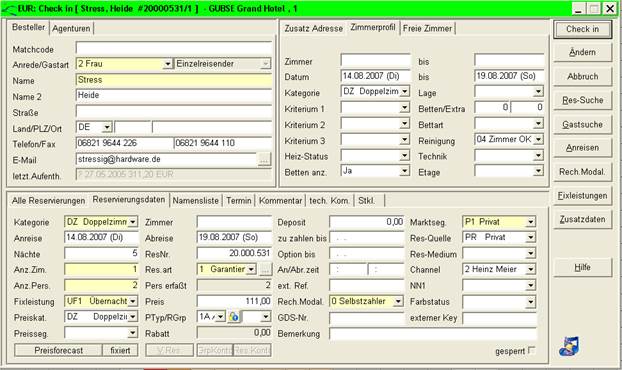The height and width of the screenshot is (370, 622).
Task: Click the Abbruch button
Action: pyautogui.click(x=582, y=76)
